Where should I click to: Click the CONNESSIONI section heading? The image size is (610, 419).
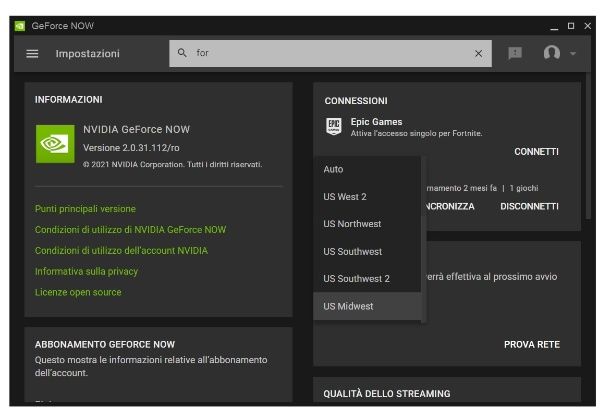(356, 101)
